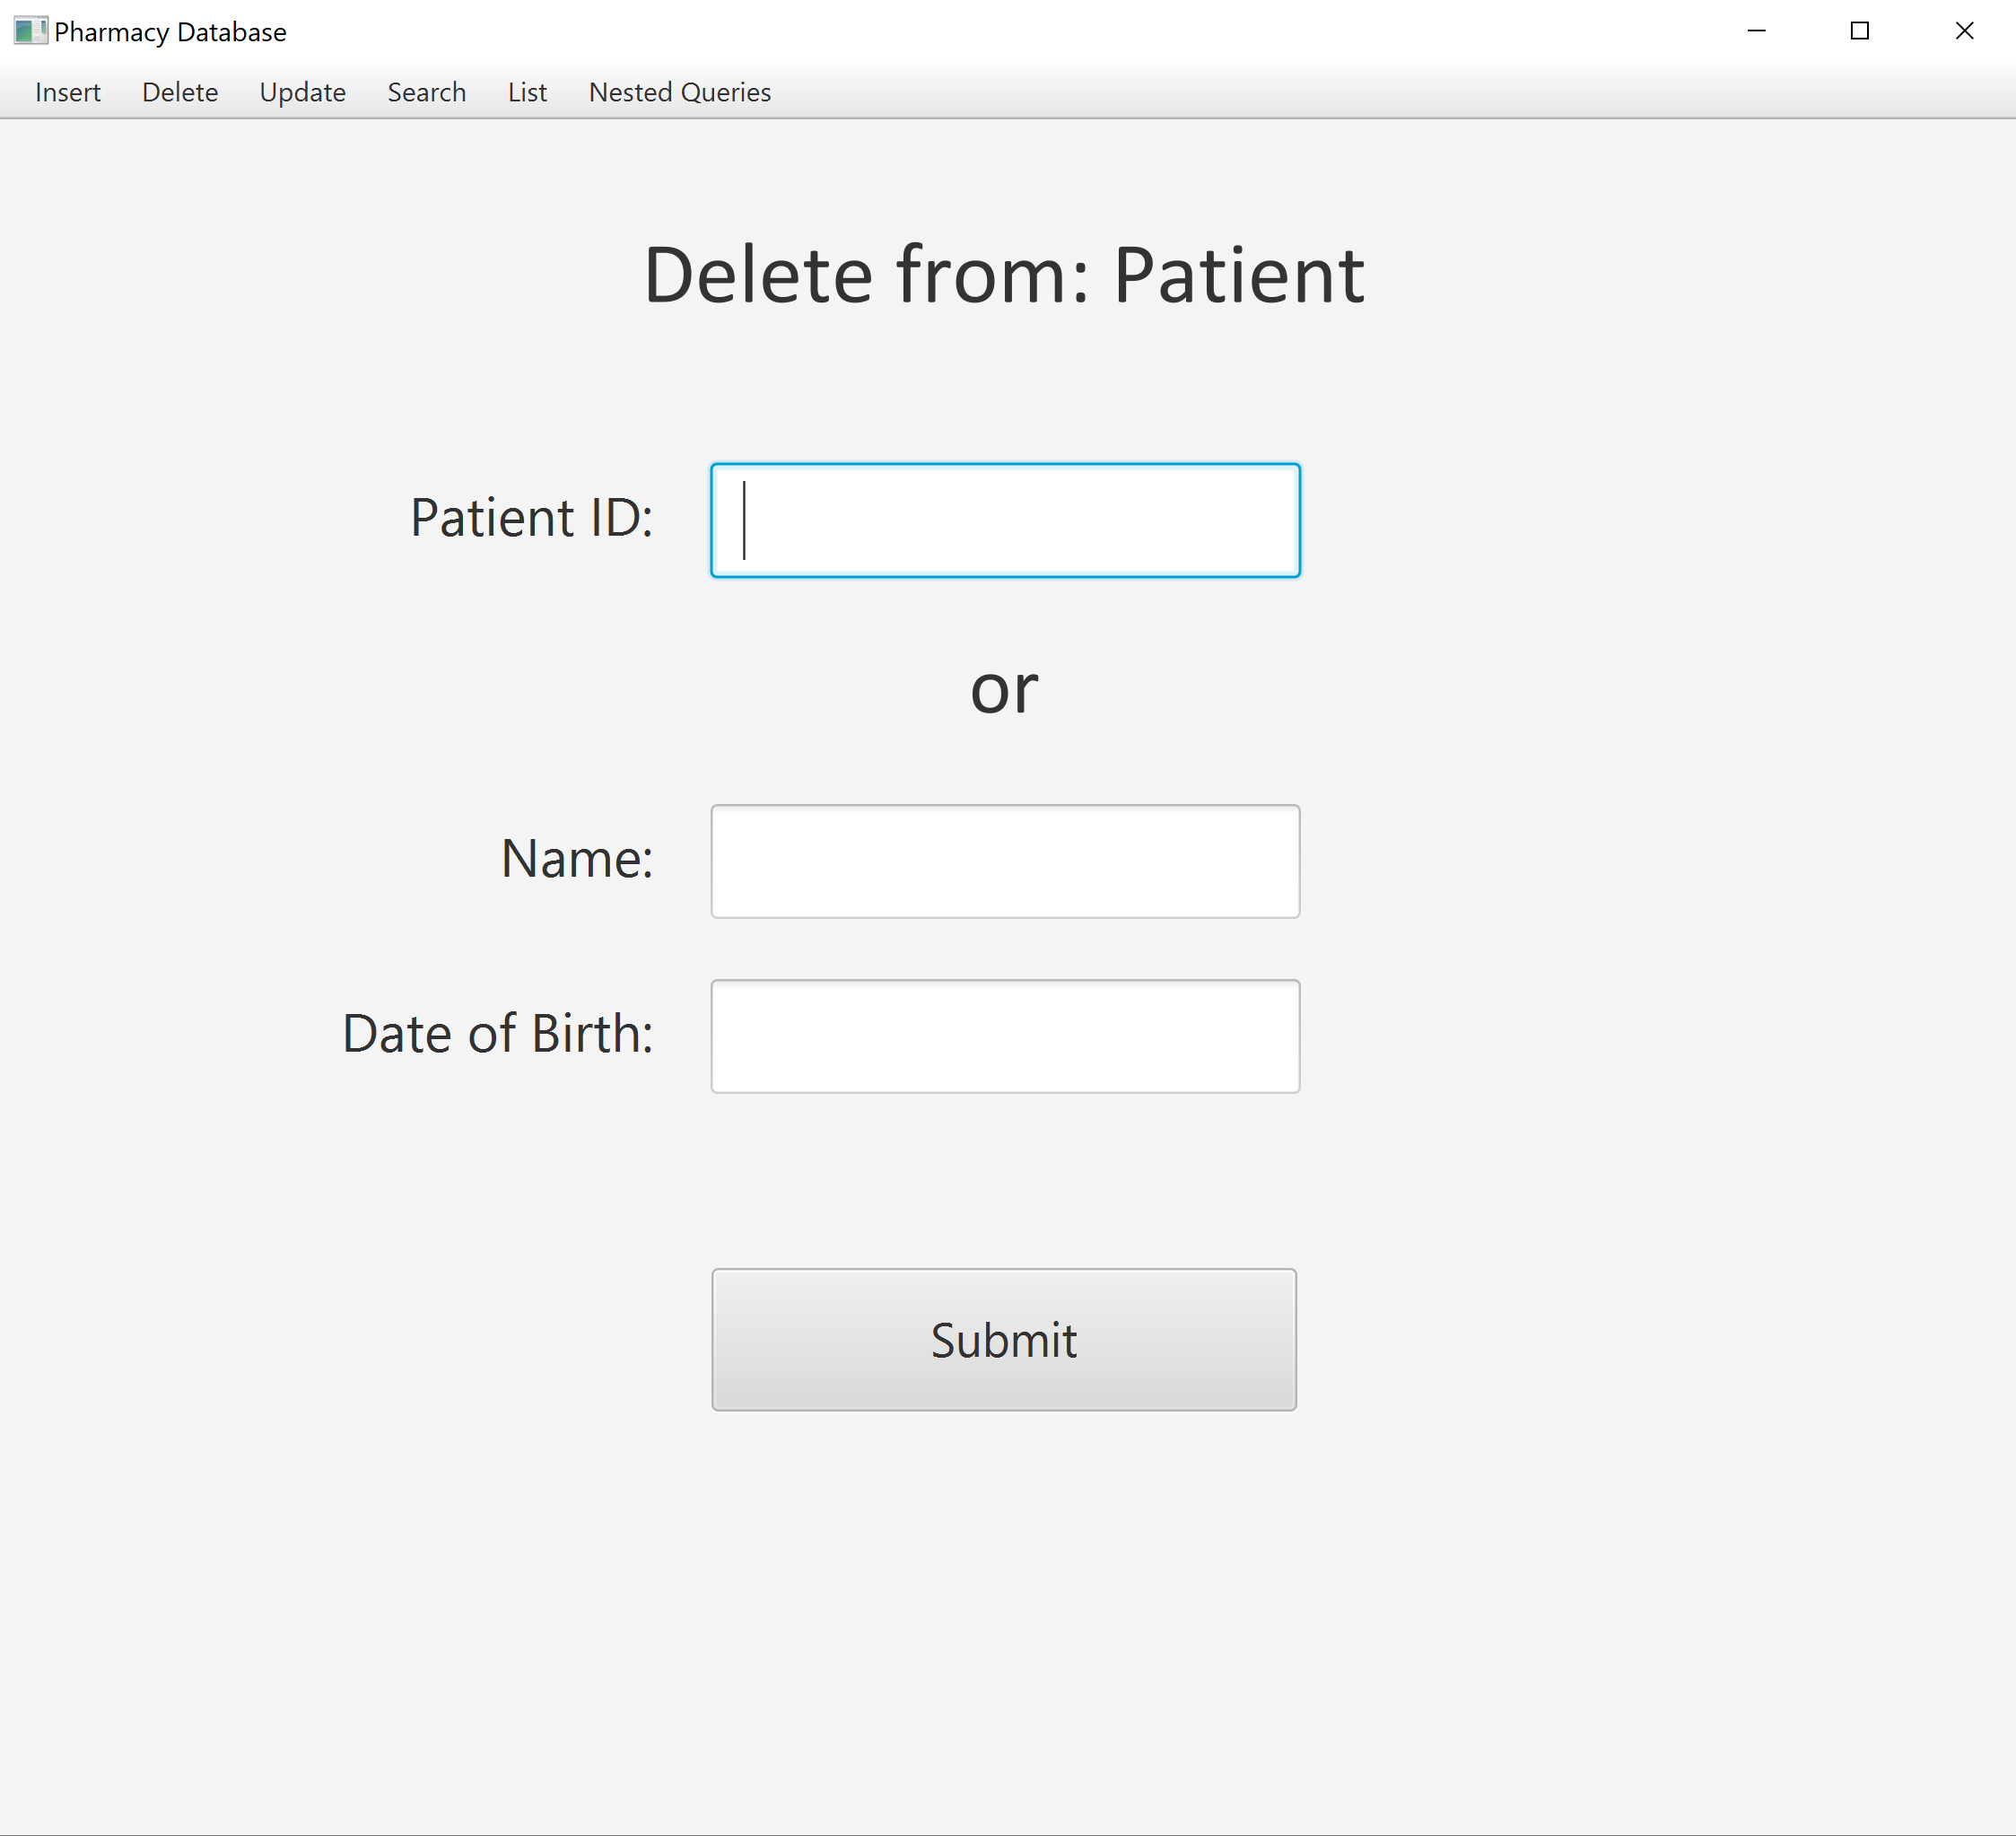Open the Nested Queries menu
The width and height of the screenshot is (2016, 1836).
coord(680,92)
